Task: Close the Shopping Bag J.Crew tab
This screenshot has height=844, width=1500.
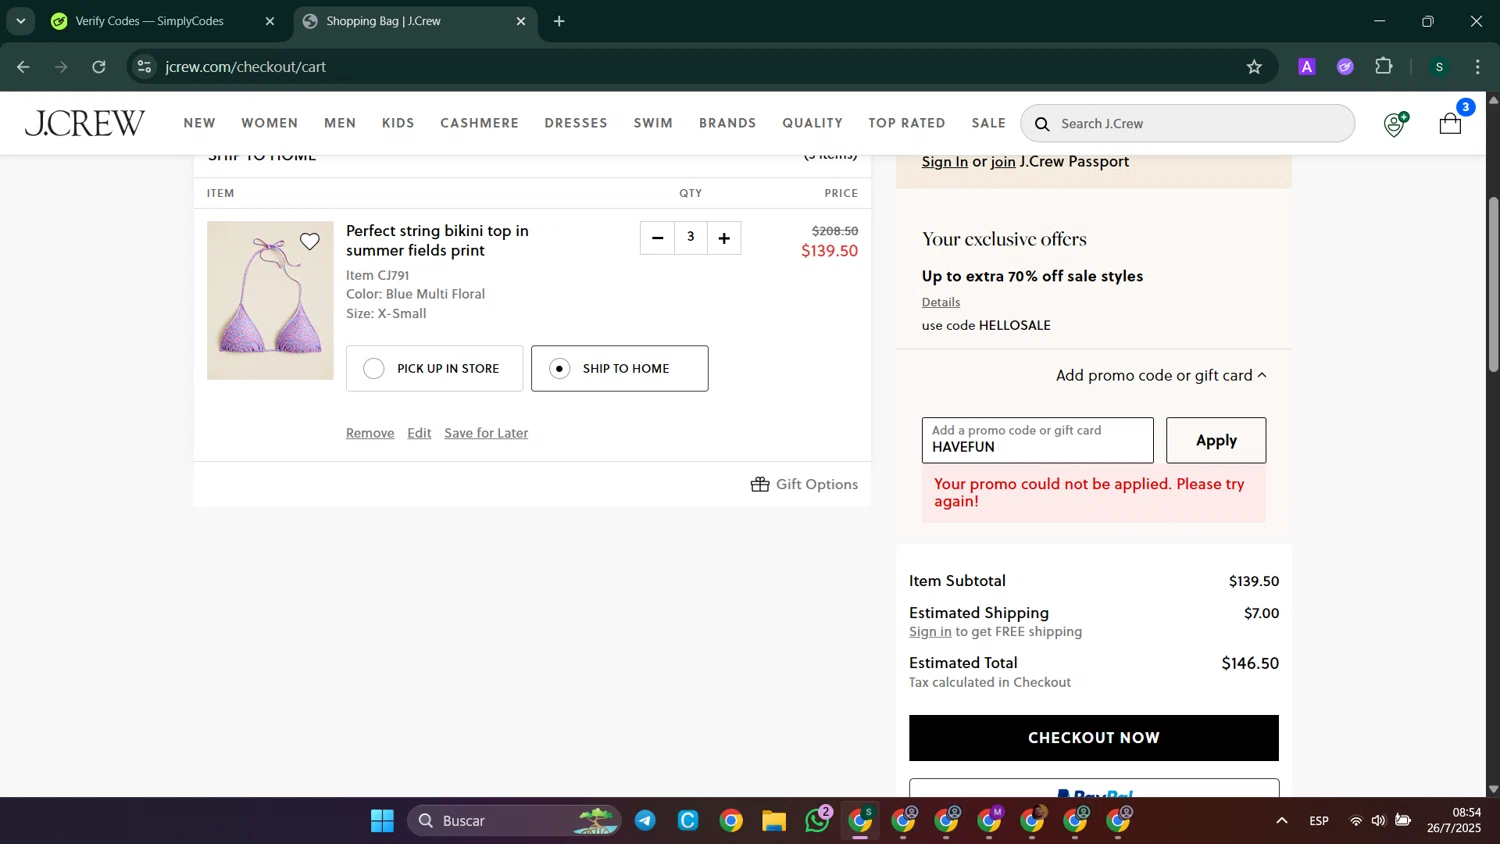Action: coord(520,21)
